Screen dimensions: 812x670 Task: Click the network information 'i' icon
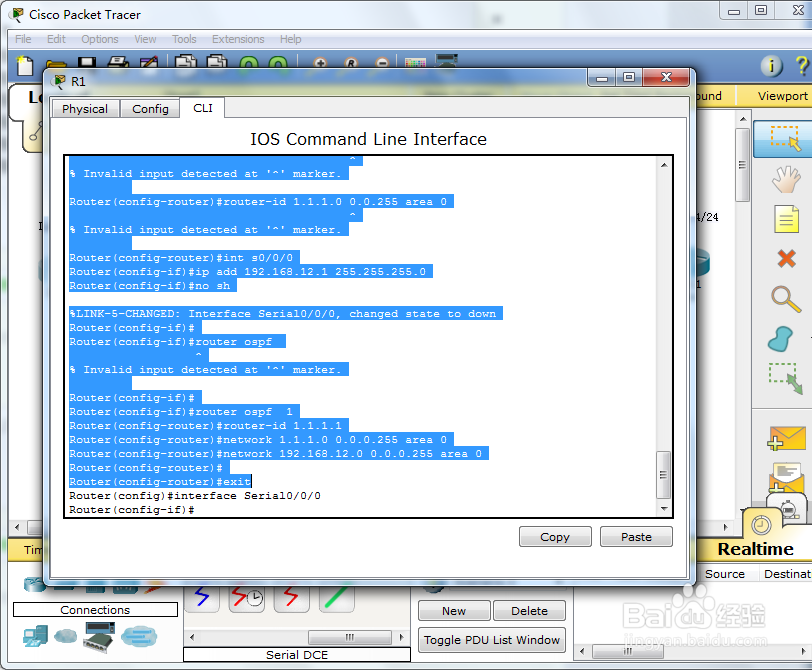771,65
